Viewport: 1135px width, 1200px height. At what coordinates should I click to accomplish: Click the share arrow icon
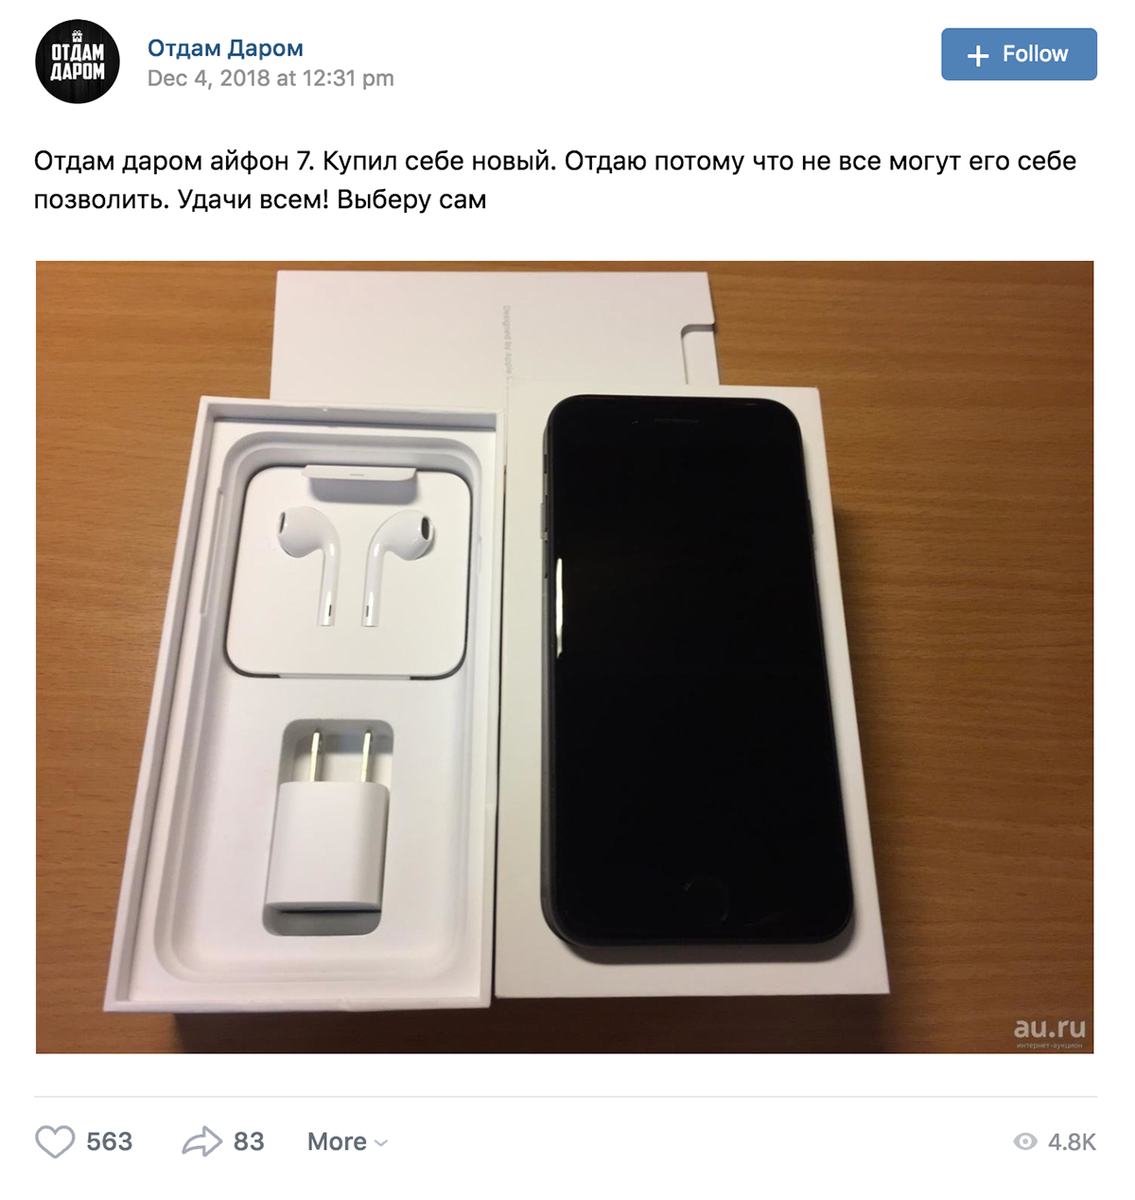[201, 1142]
